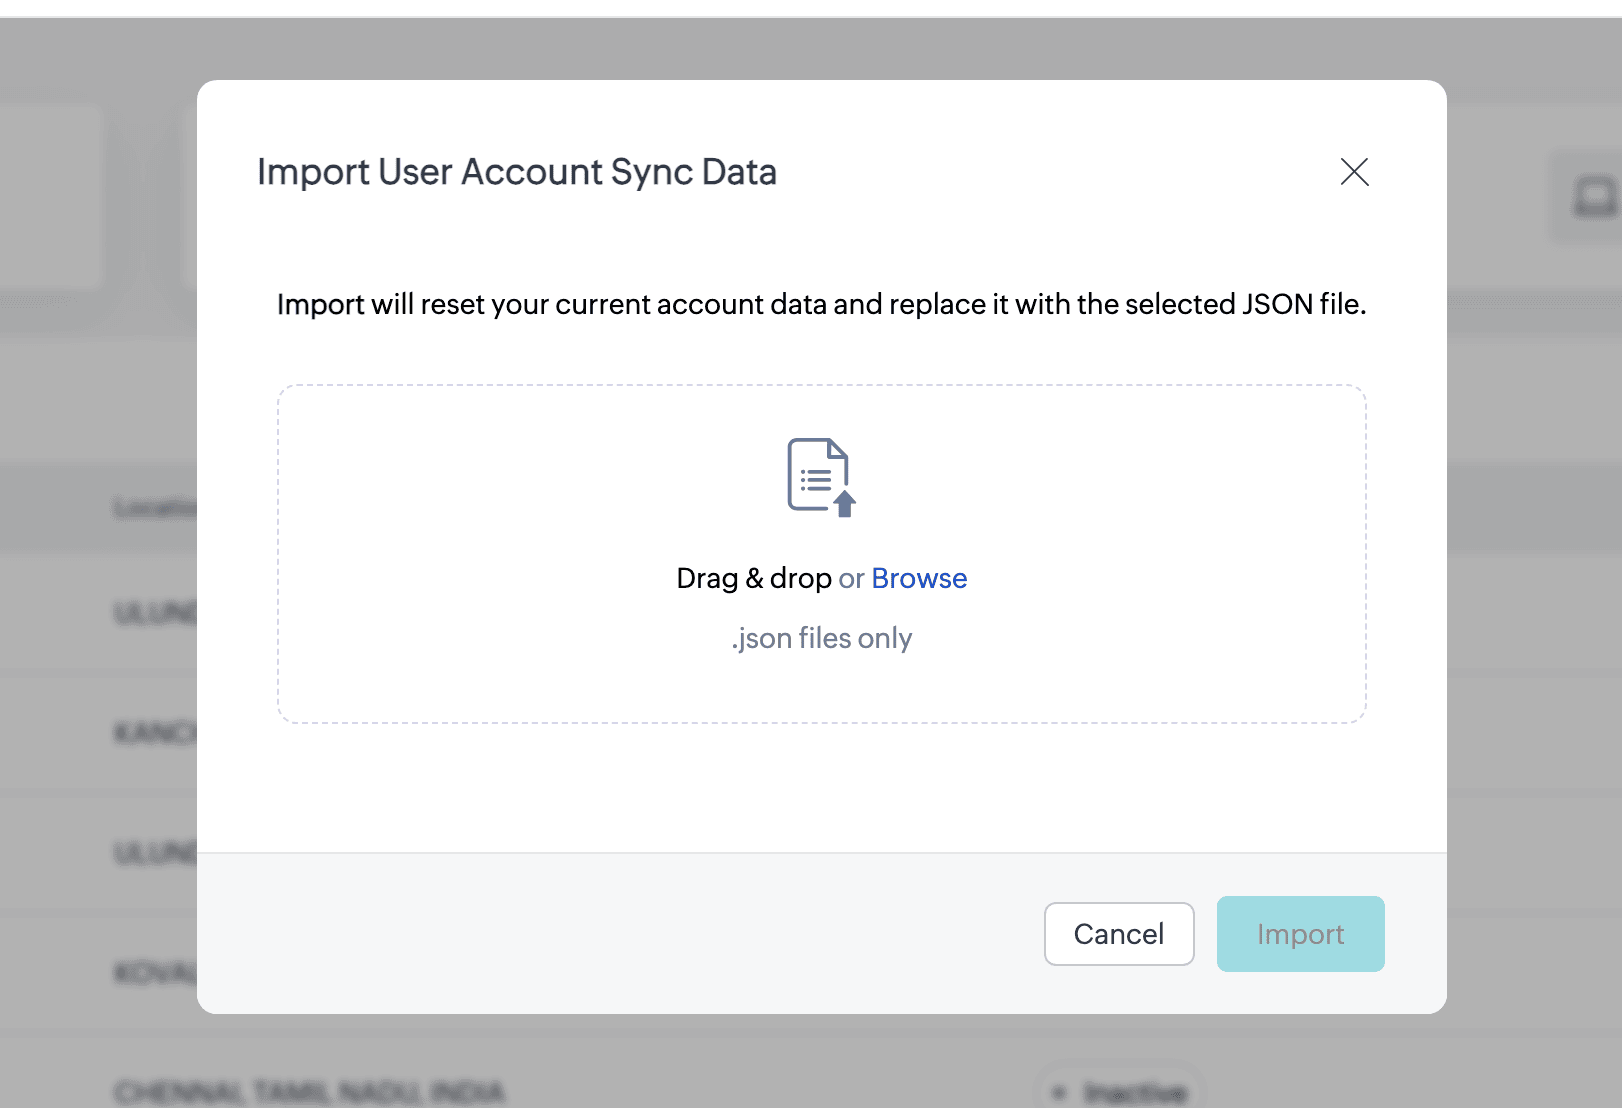
Task: Close the import dialog with the X
Action: (x=1354, y=172)
